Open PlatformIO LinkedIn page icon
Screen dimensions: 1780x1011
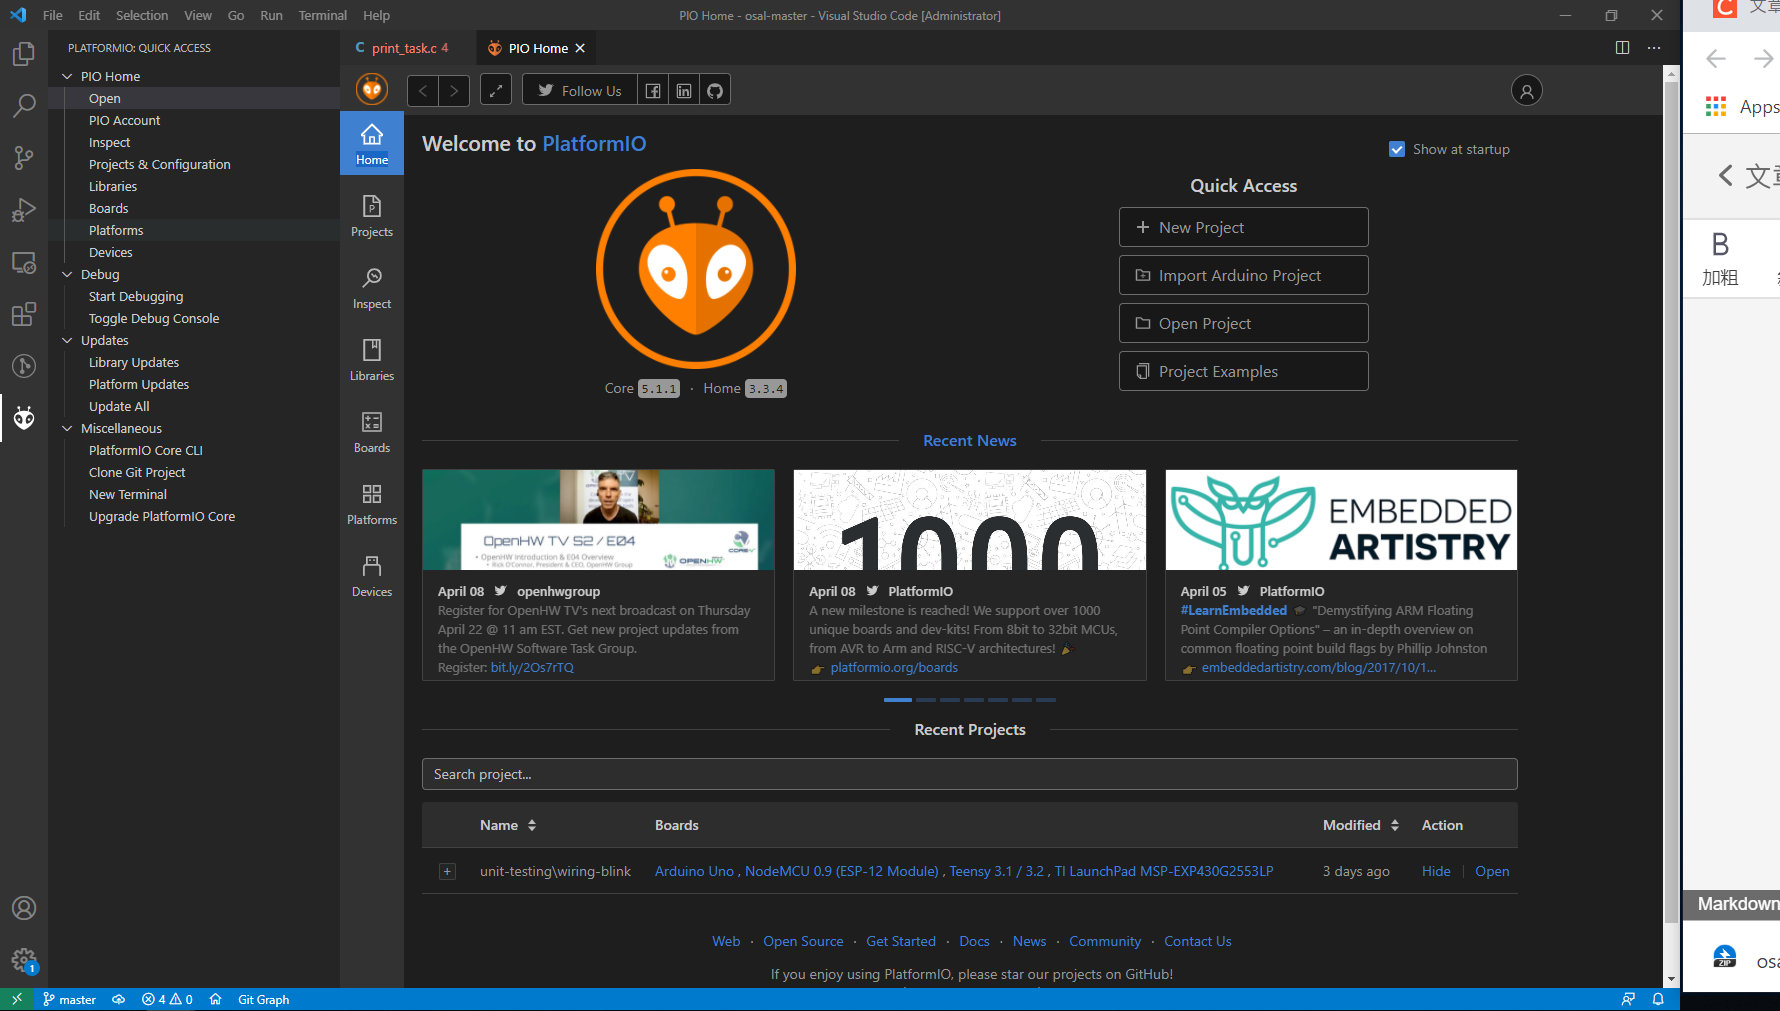684,91
